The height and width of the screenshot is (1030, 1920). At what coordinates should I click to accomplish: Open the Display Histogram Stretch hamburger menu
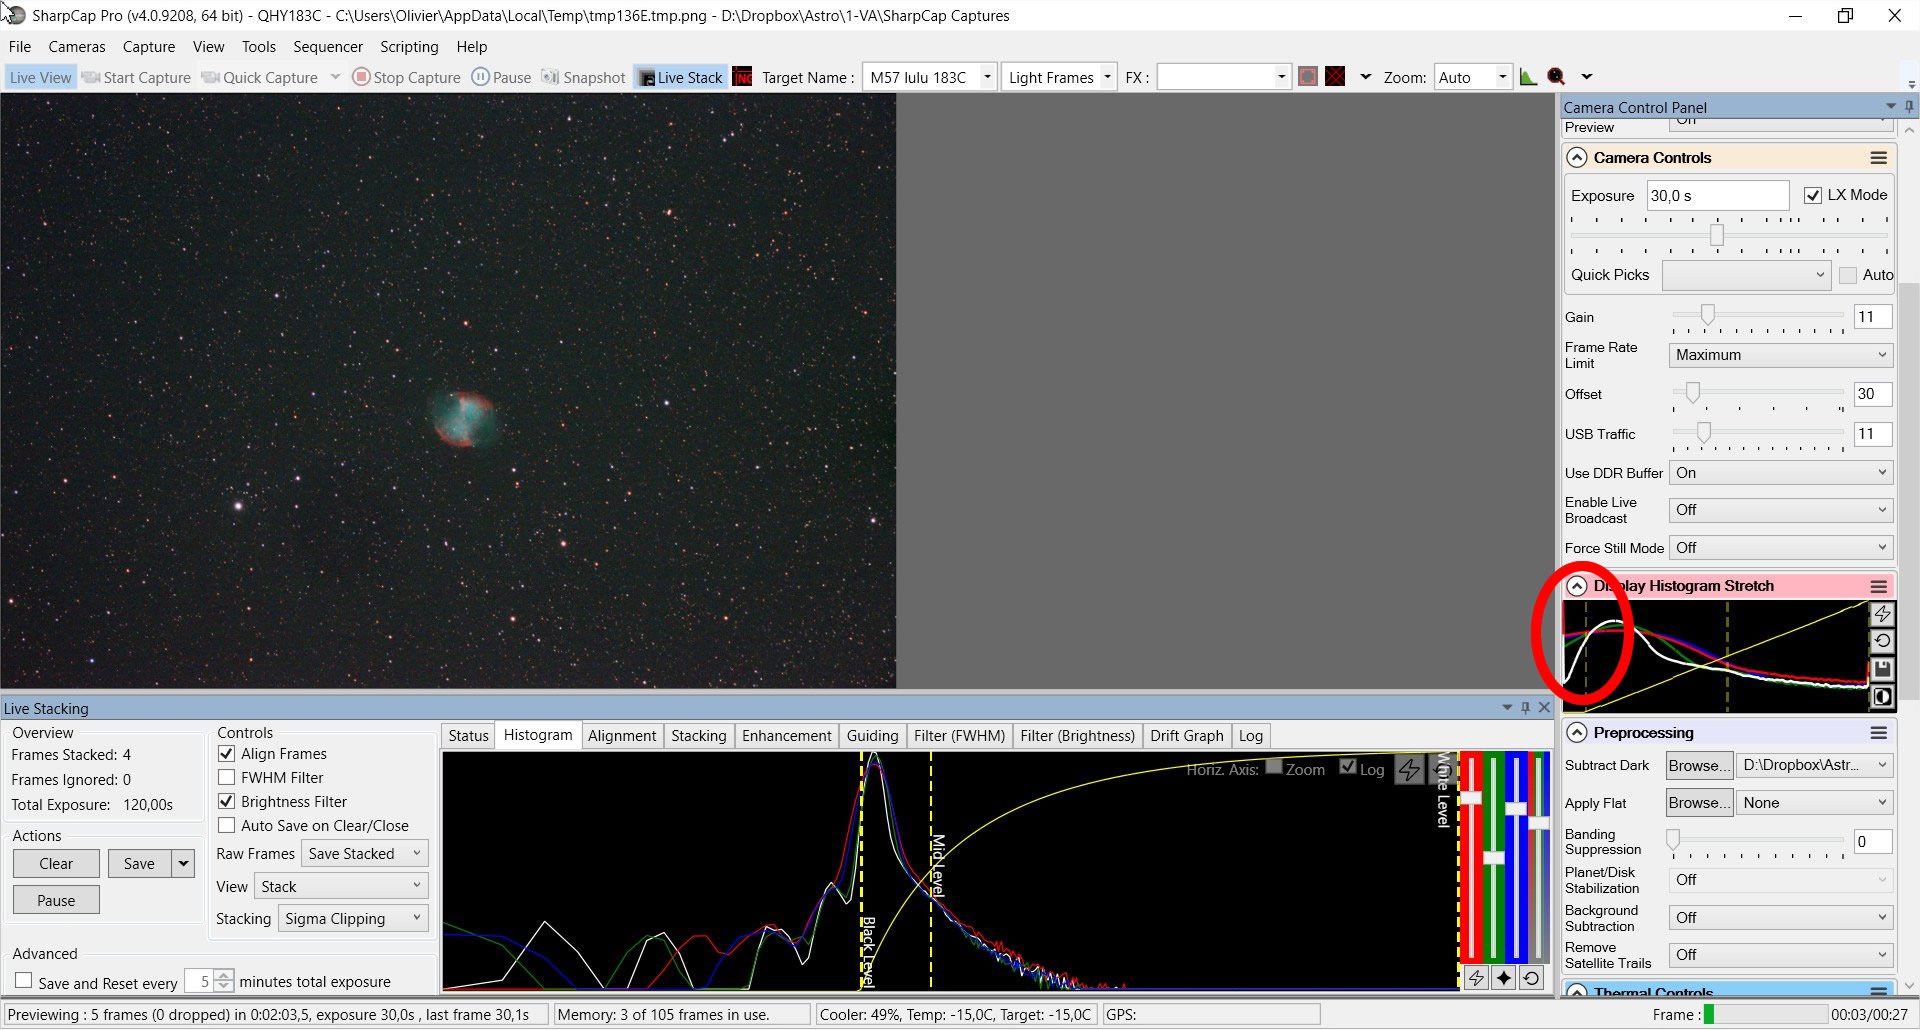point(1879,586)
